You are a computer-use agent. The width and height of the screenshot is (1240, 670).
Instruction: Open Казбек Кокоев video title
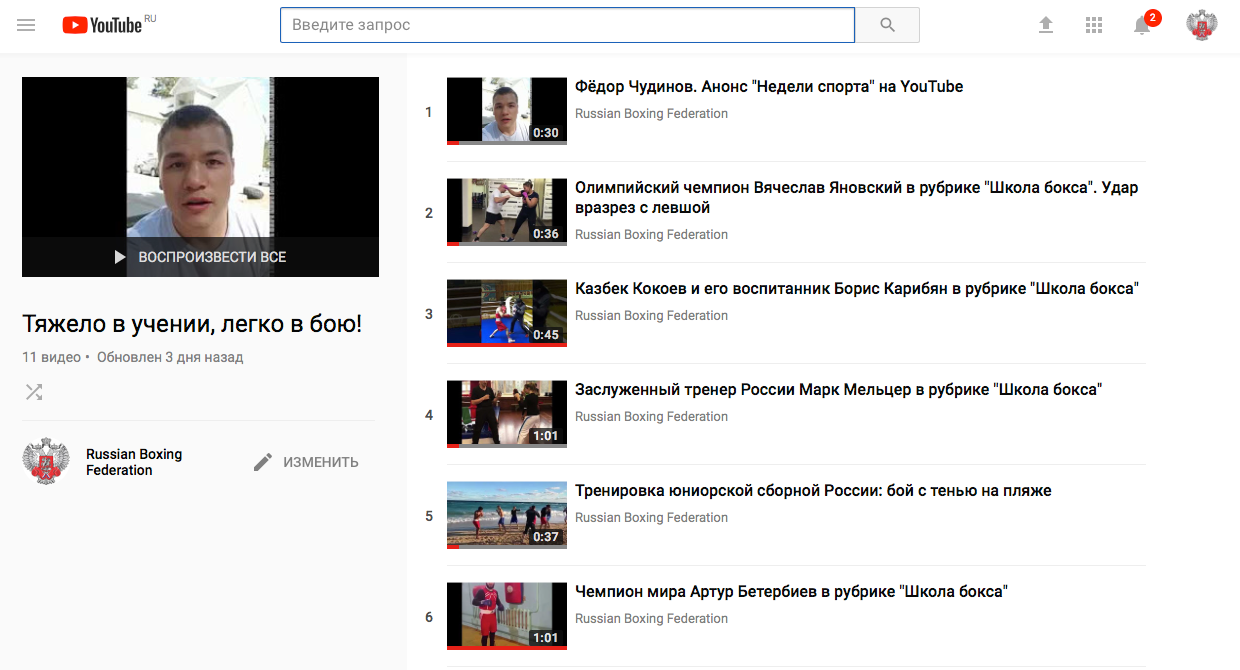857,289
